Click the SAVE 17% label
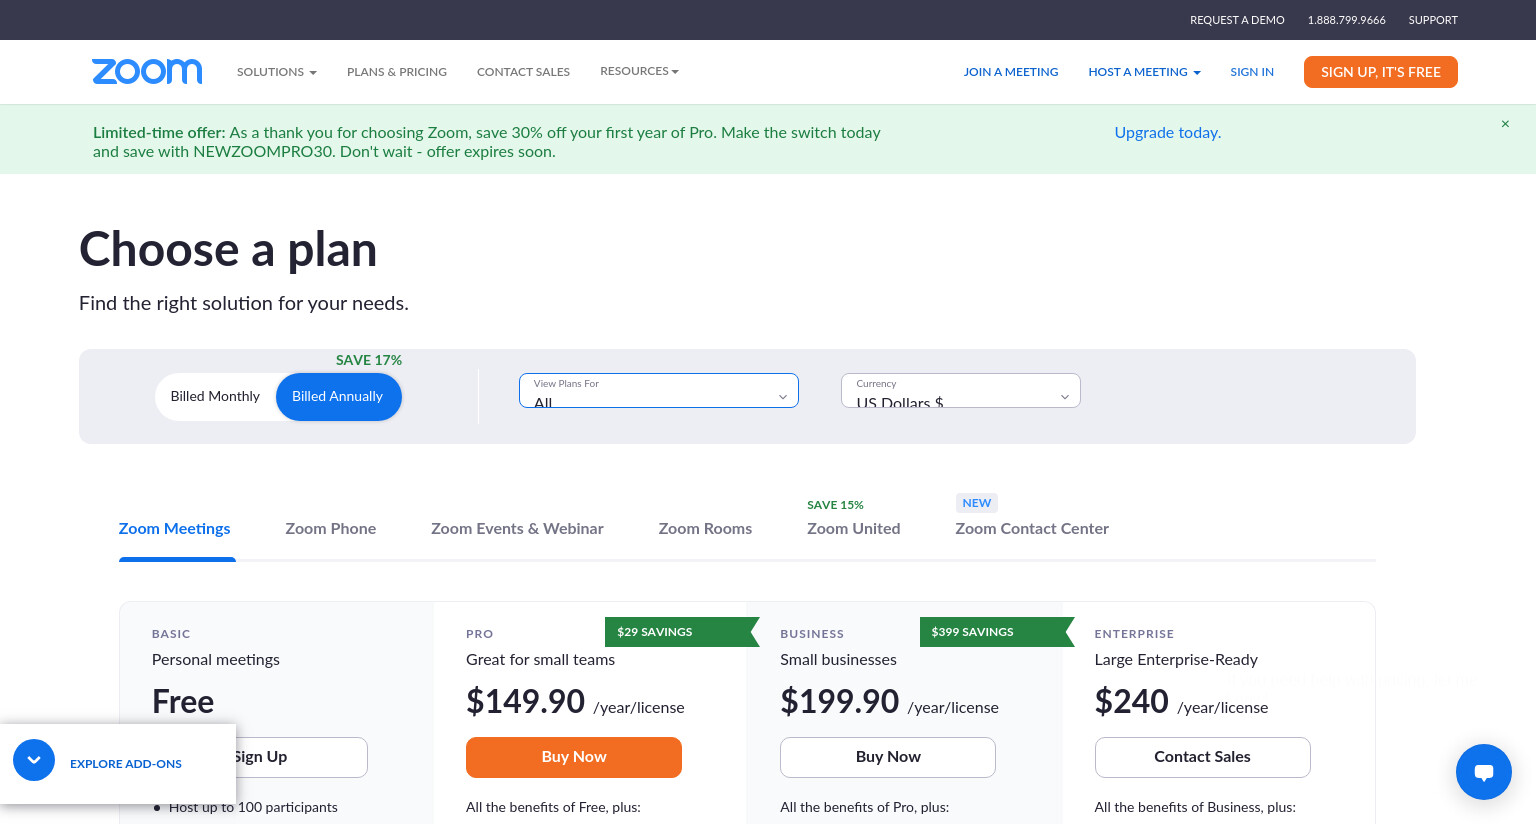This screenshot has width=1536, height=824. click(369, 360)
